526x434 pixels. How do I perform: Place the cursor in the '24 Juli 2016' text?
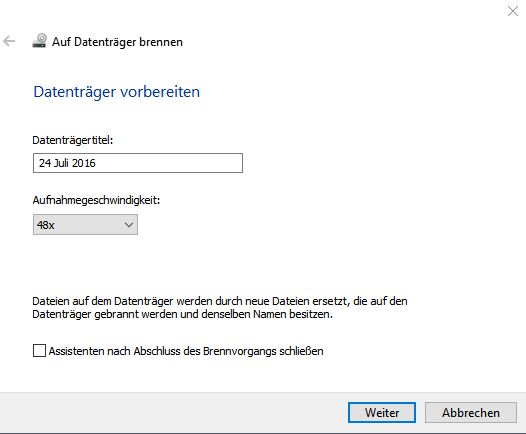pos(67,163)
